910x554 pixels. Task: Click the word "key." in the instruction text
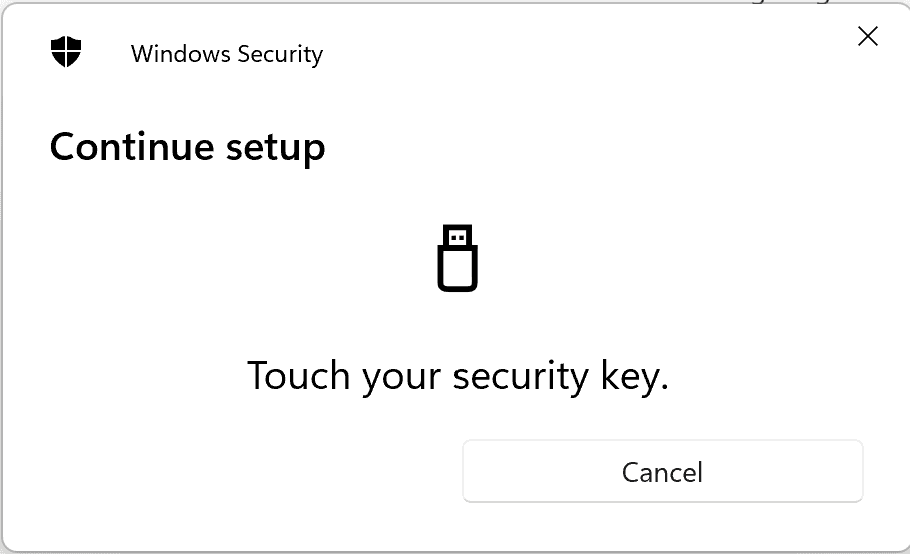634,377
